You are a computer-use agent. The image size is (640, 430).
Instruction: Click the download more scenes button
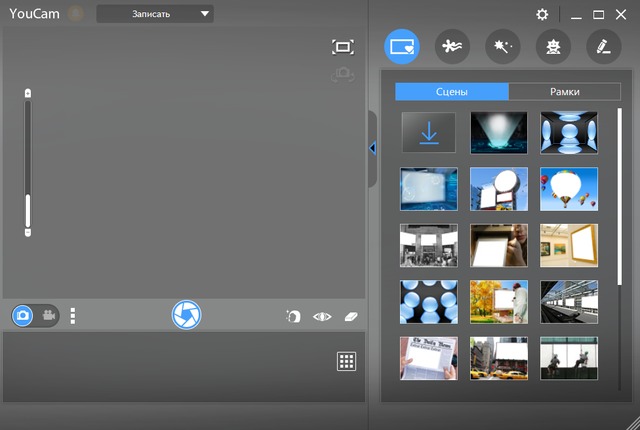click(429, 132)
